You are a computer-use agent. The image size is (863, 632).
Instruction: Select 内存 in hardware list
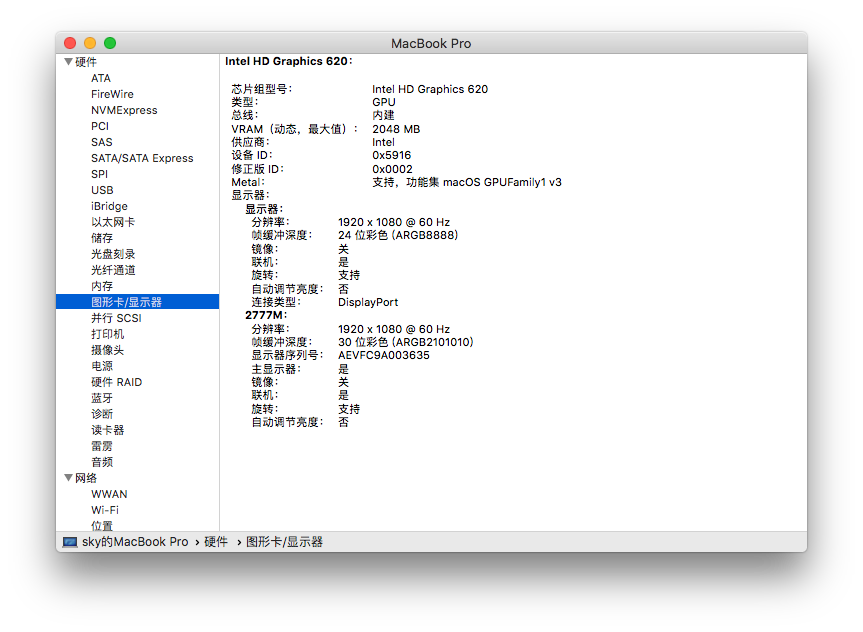pyautogui.click(x=102, y=286)
